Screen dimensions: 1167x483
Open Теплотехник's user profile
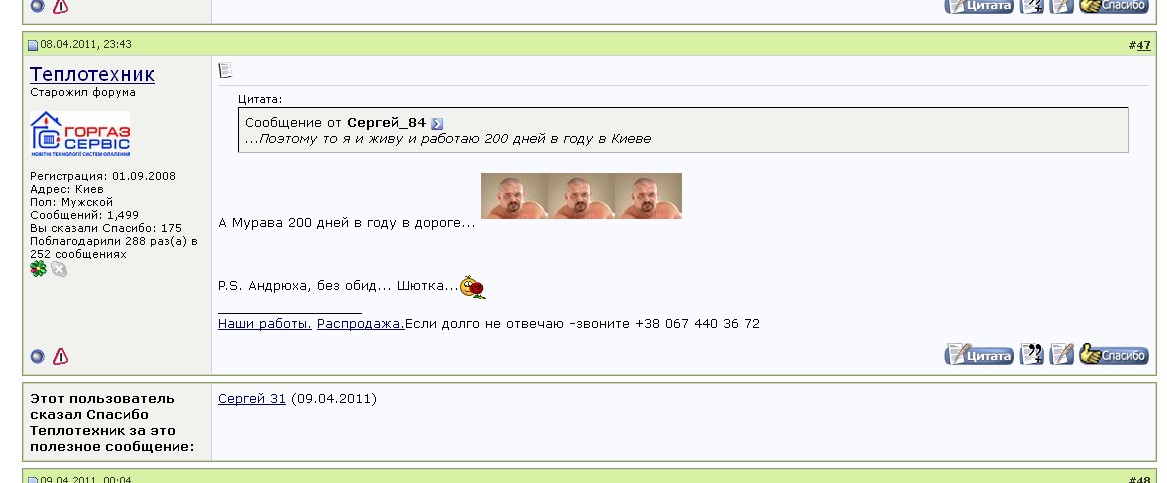click(x=92, y=74)
